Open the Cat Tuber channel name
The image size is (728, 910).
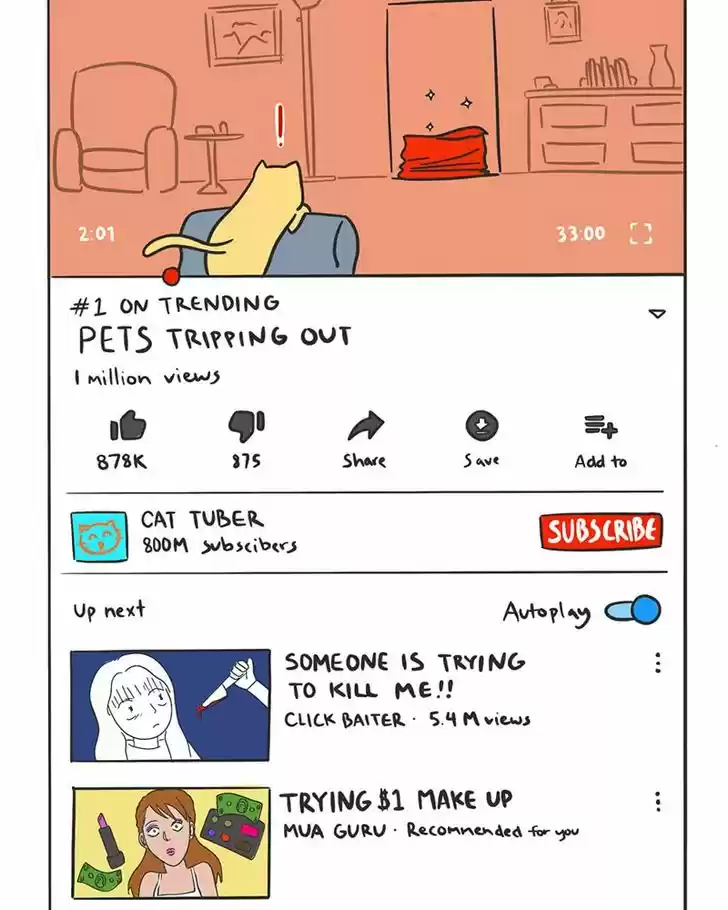(202, 519)
